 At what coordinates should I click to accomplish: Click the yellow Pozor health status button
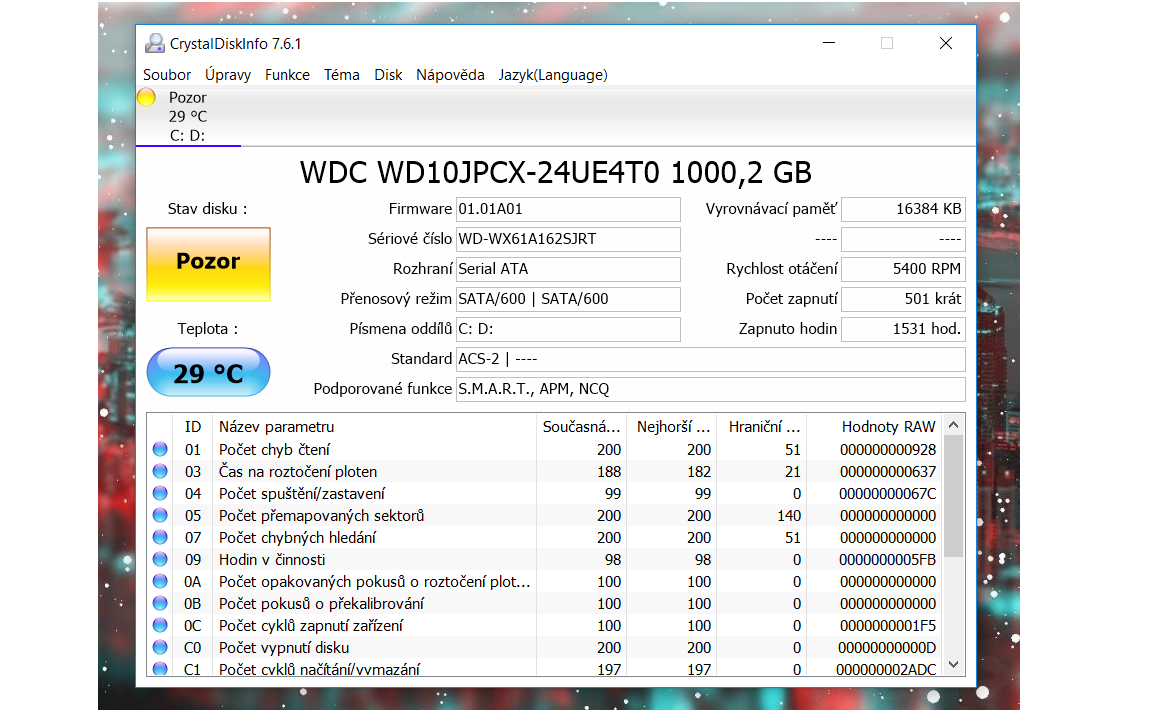click(208, 263)
